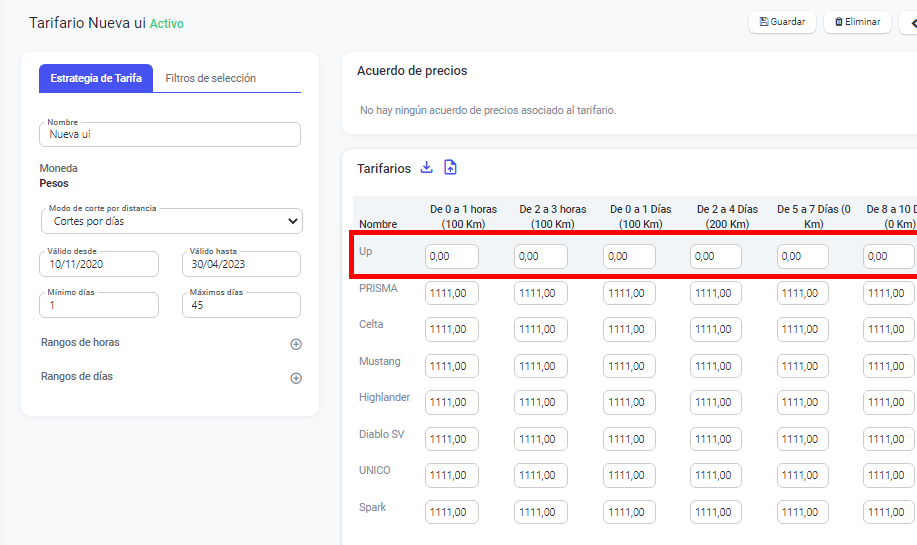Click the download Tarifarios icon

point(427,168)
